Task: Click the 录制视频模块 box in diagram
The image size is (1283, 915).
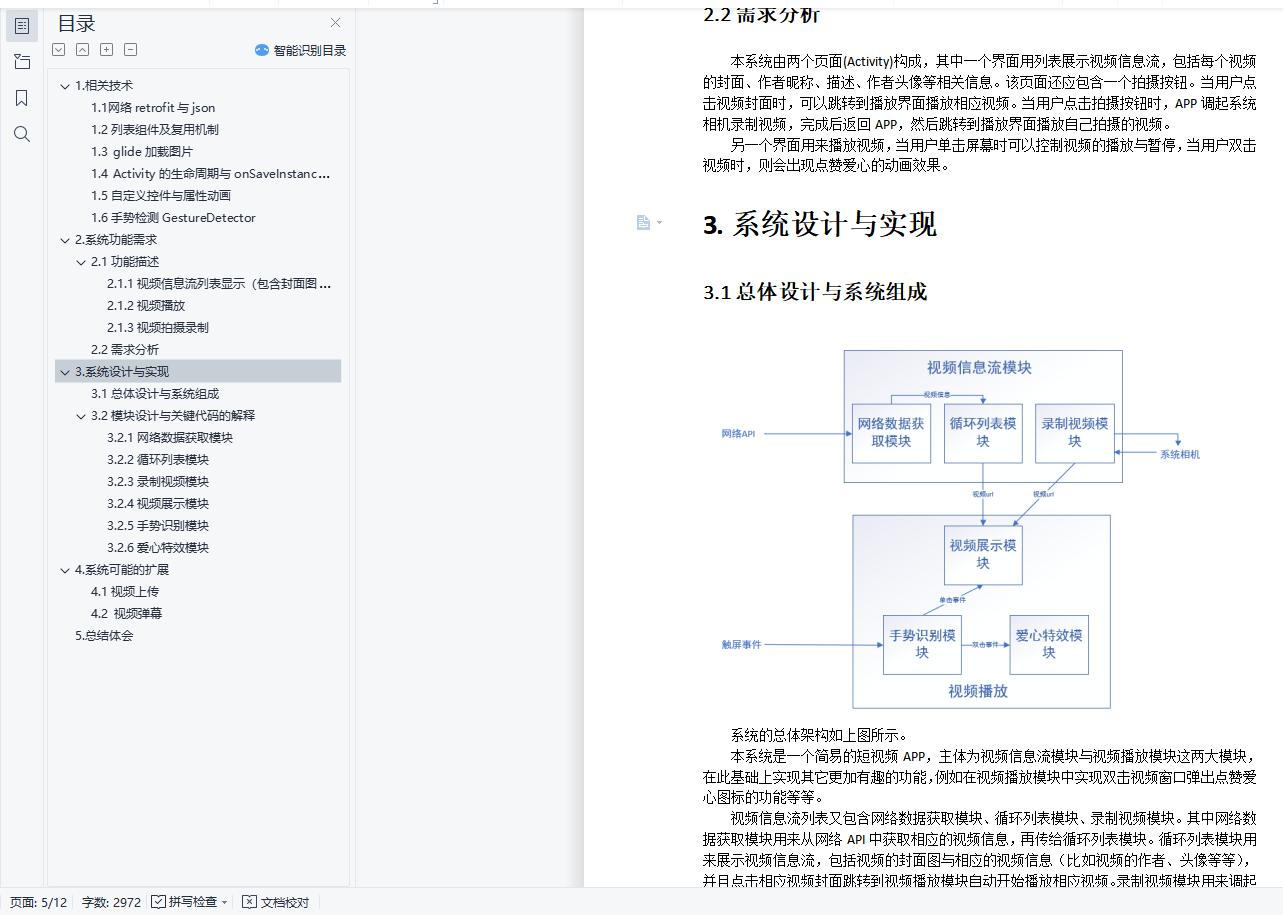Action: (x=1075, y=433)
